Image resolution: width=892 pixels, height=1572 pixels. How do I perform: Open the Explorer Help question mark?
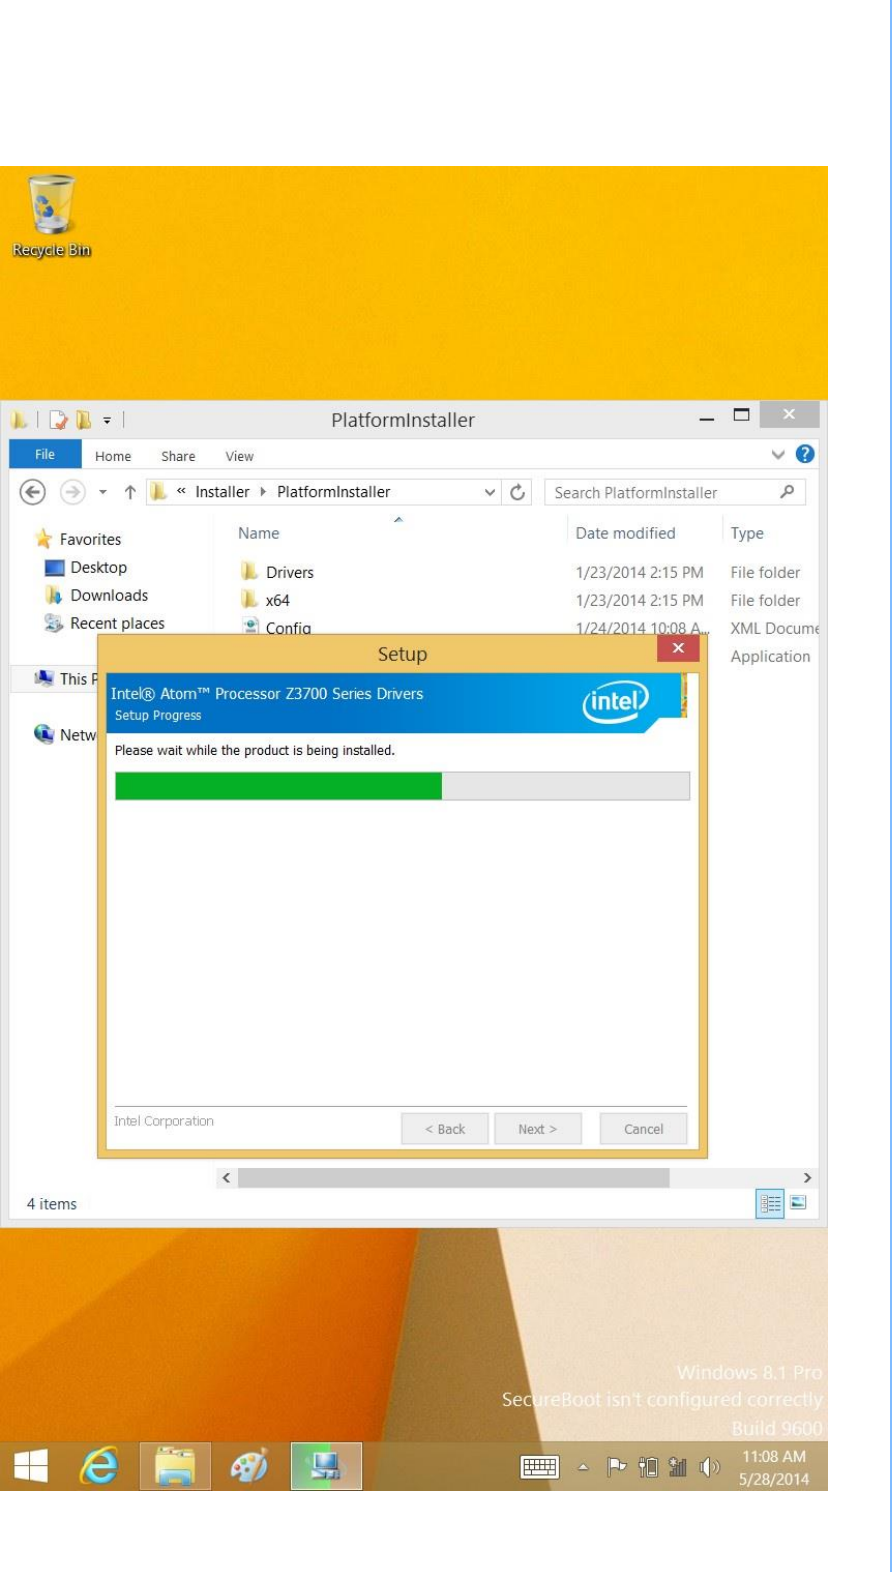[x=805, y=455]
